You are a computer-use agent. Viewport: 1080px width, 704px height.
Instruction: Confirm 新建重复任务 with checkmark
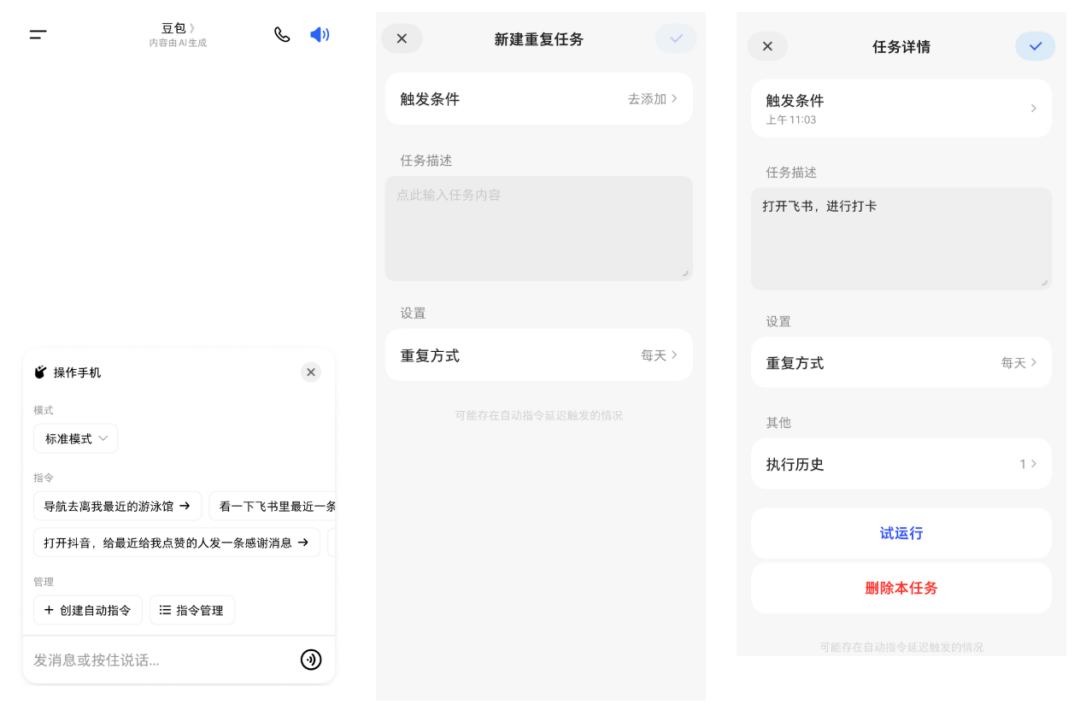(676, 39)
